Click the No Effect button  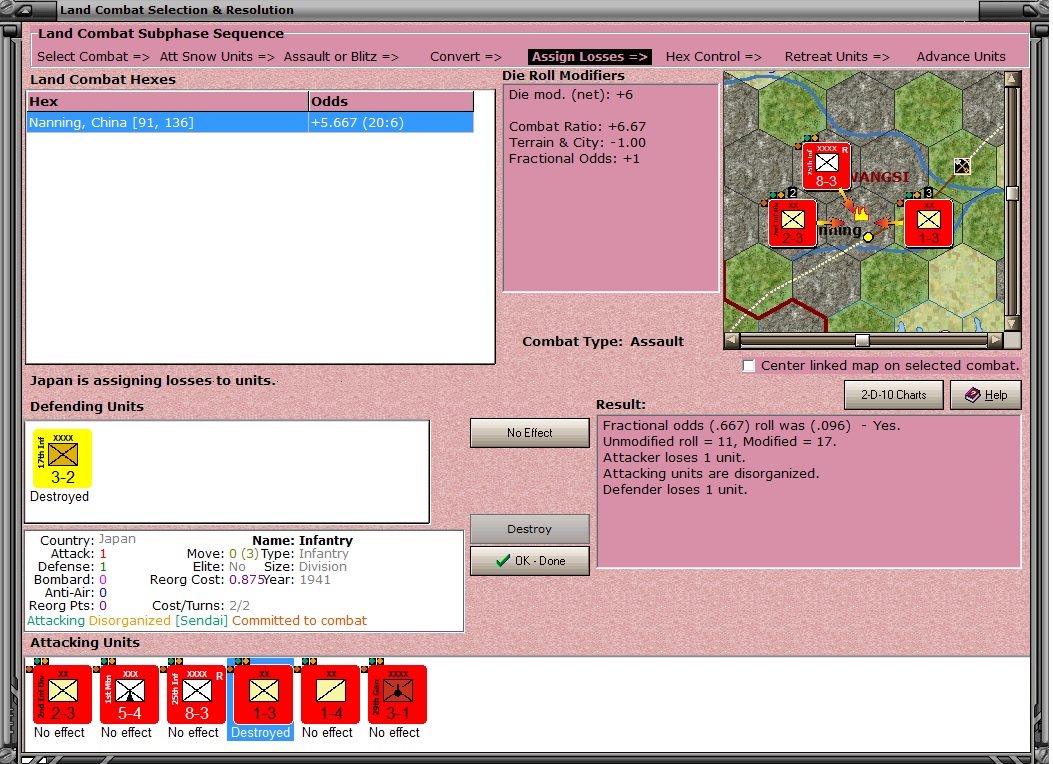pyautogui.click(x=529, y=433)
